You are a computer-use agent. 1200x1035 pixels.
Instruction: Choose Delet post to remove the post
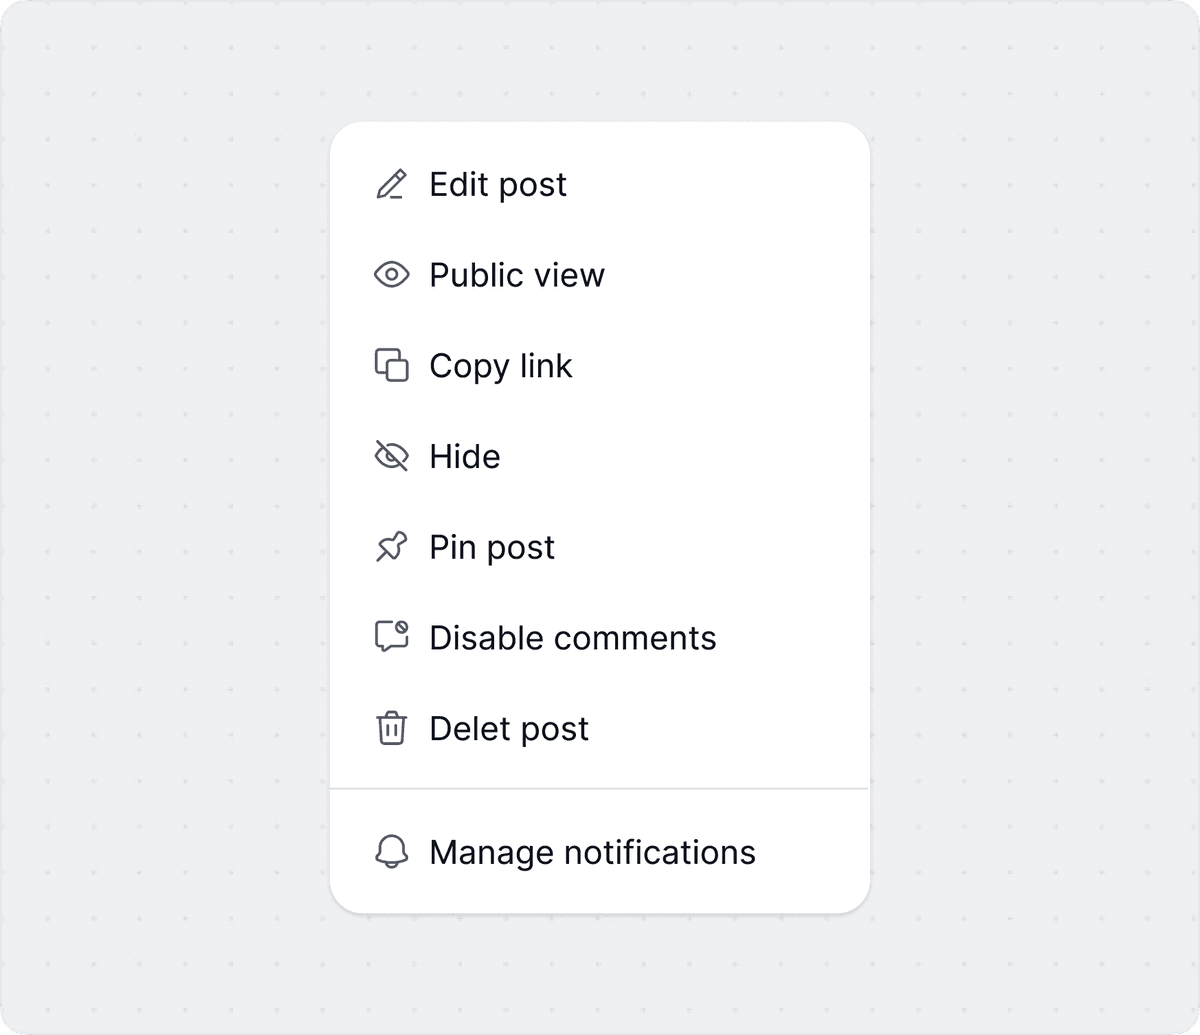pyautogui.click(x=508, y=728)
